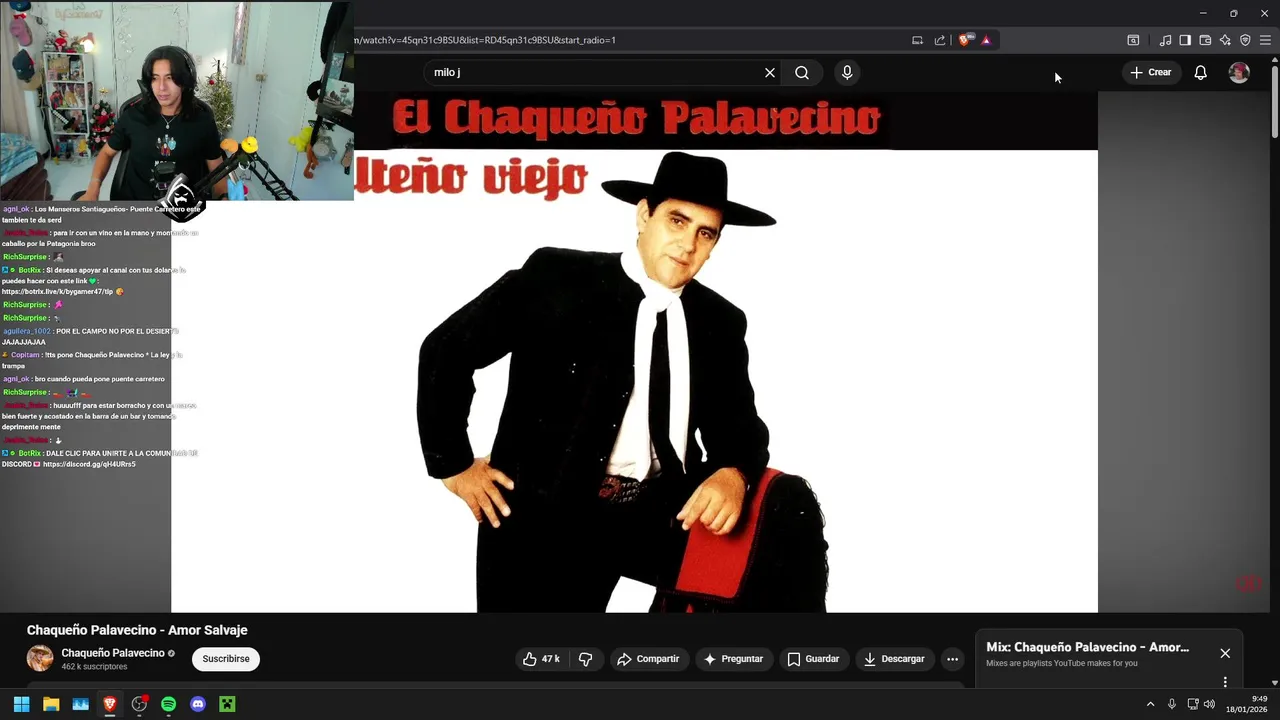Click the share page icon in address bar
The width and height of the screenshot is (1280, 720).
(940, 40)
